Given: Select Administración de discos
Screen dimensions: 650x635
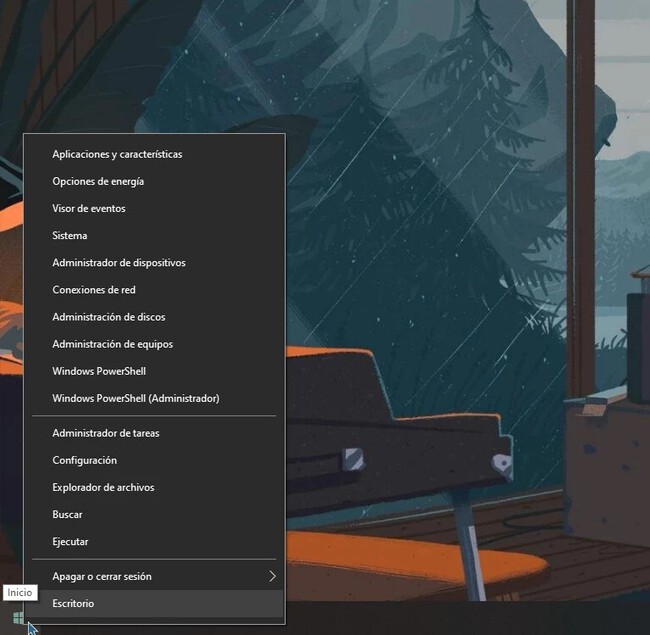Looking at the screenshot, I should pos(154,317).
